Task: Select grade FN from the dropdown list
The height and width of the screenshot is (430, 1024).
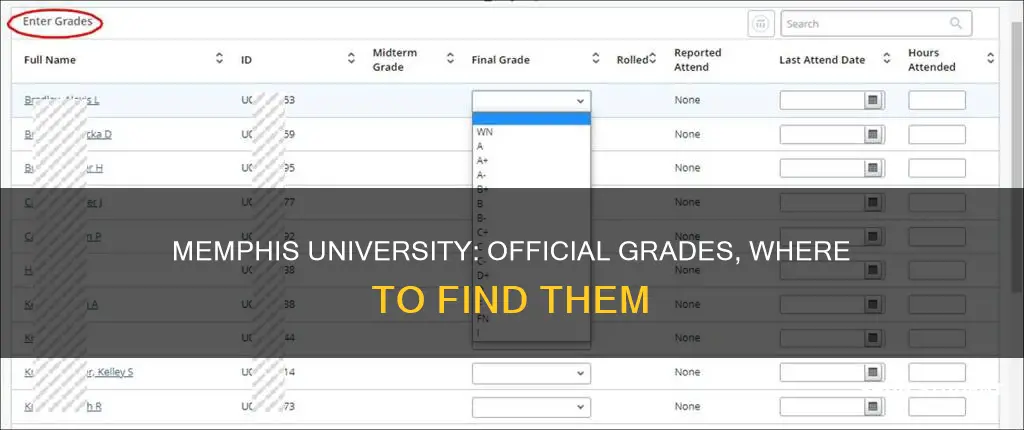Action: tap(483, 319)
